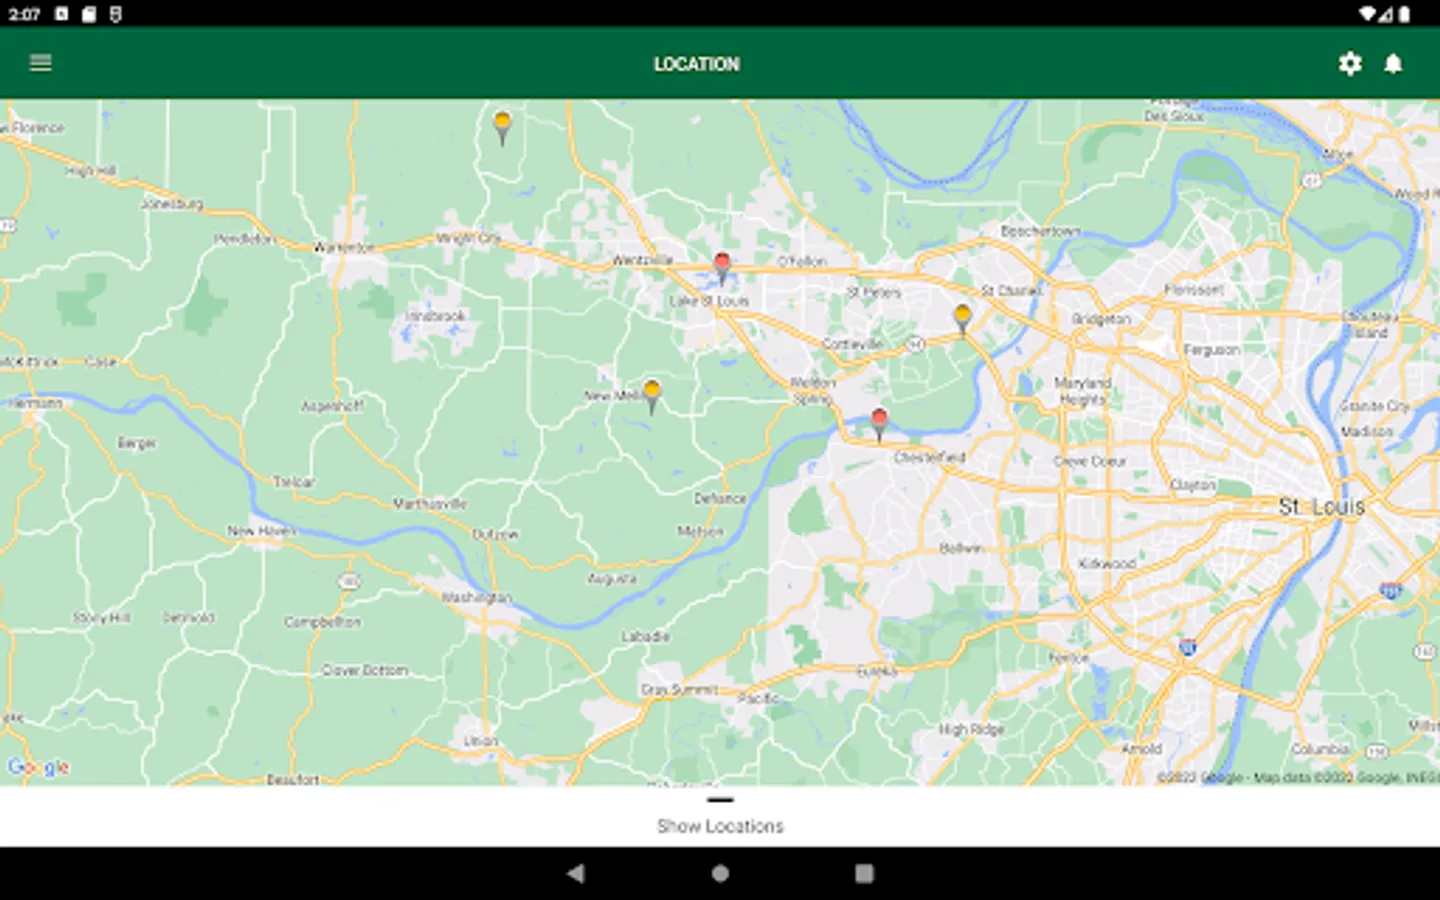The height and width of the screenshot is (900, 1440).
Task: Select the red pin above Chesterfield
Action: tap(879, 423)
